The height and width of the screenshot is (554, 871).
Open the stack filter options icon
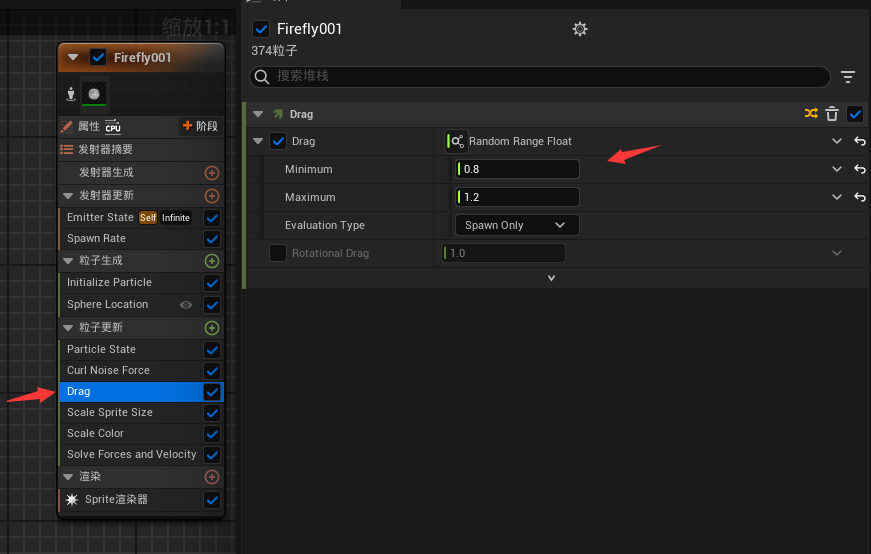(x=848, y=77)
